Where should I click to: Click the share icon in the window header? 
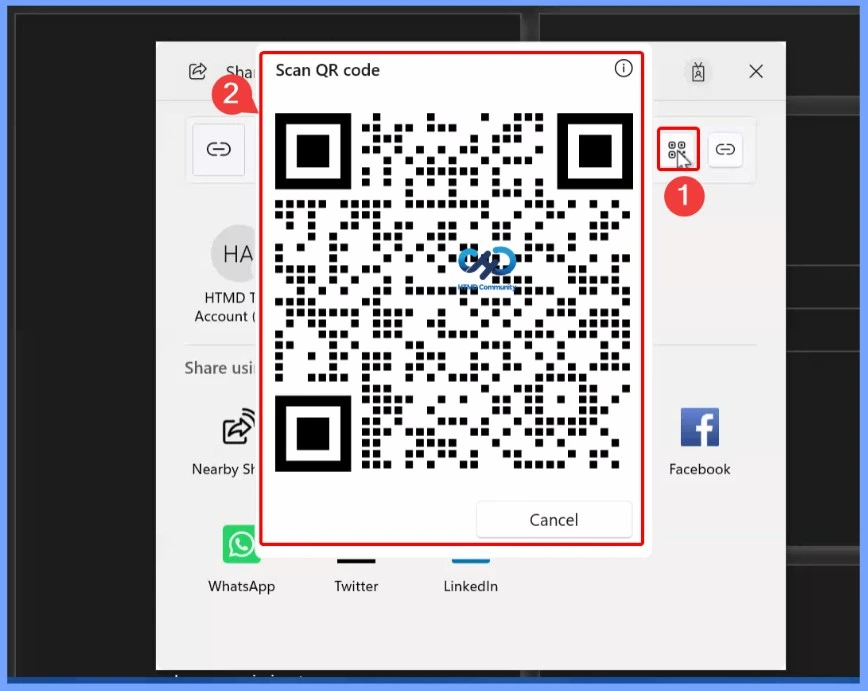click(198, 71)
